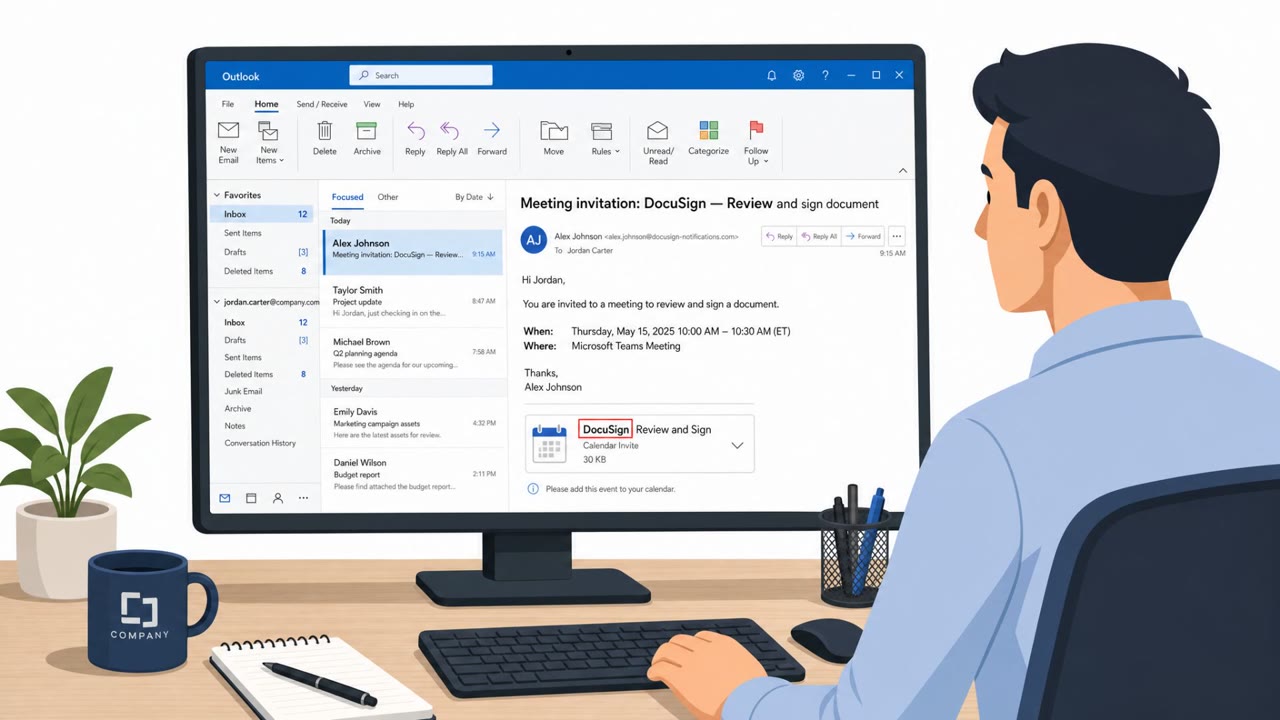Screen dimensions: 1280x720
Task: Show the Other inbox tab
Action: [x=388, y=197]
